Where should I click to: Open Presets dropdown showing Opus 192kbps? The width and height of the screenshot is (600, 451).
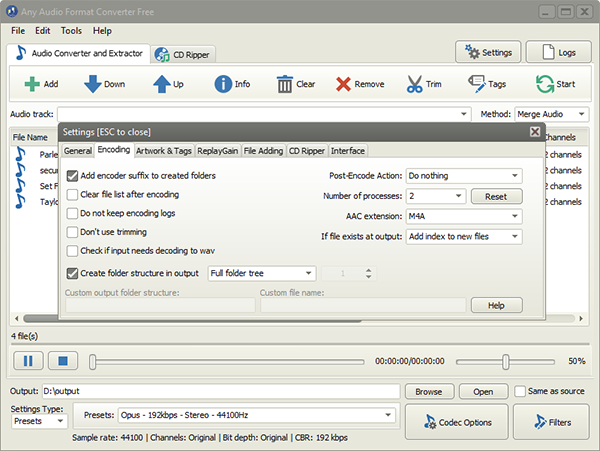(x=256, y=415)
